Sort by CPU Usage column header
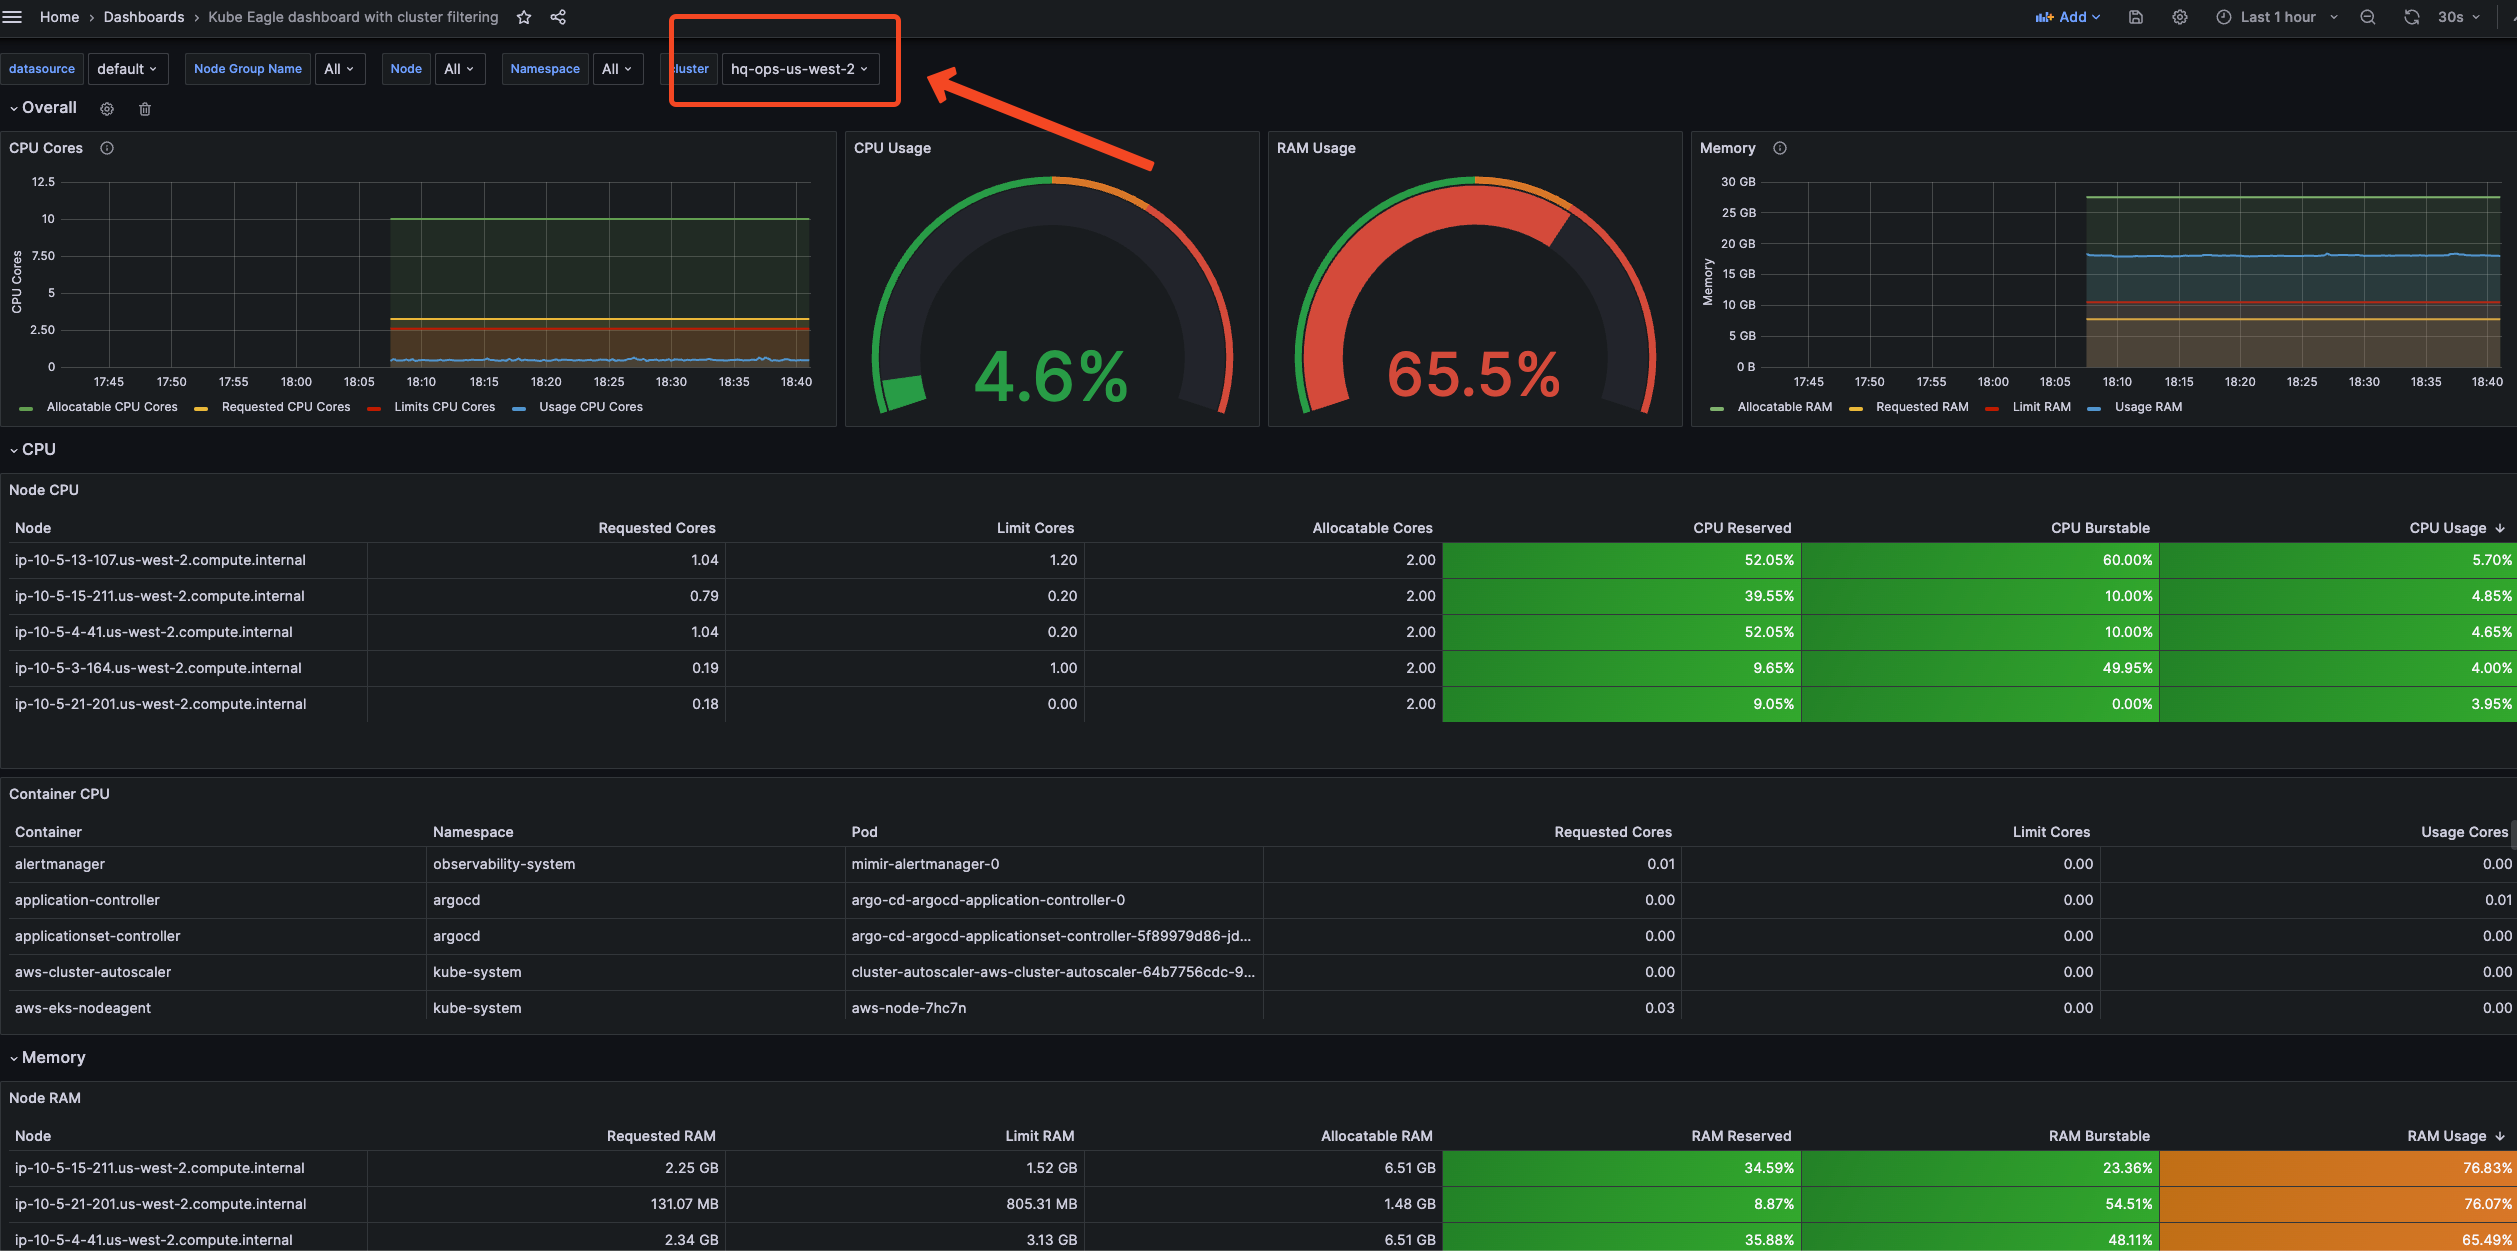 [x=2447, y=528]
